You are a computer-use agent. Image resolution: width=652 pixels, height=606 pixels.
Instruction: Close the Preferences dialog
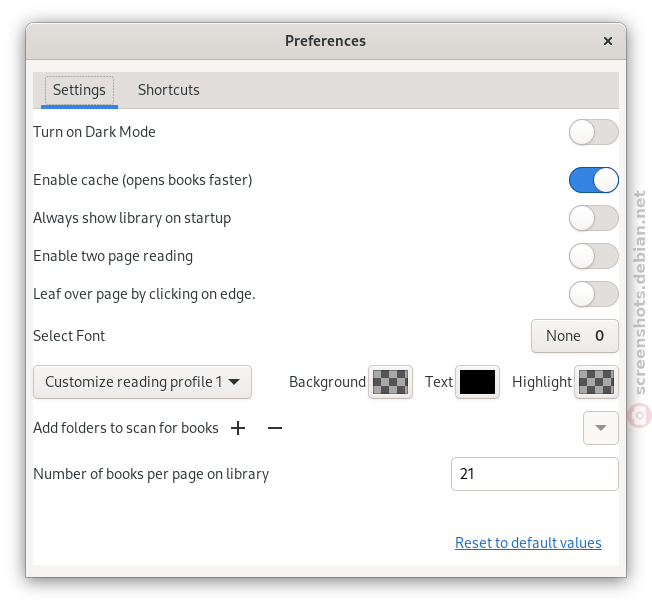point(608,41)
